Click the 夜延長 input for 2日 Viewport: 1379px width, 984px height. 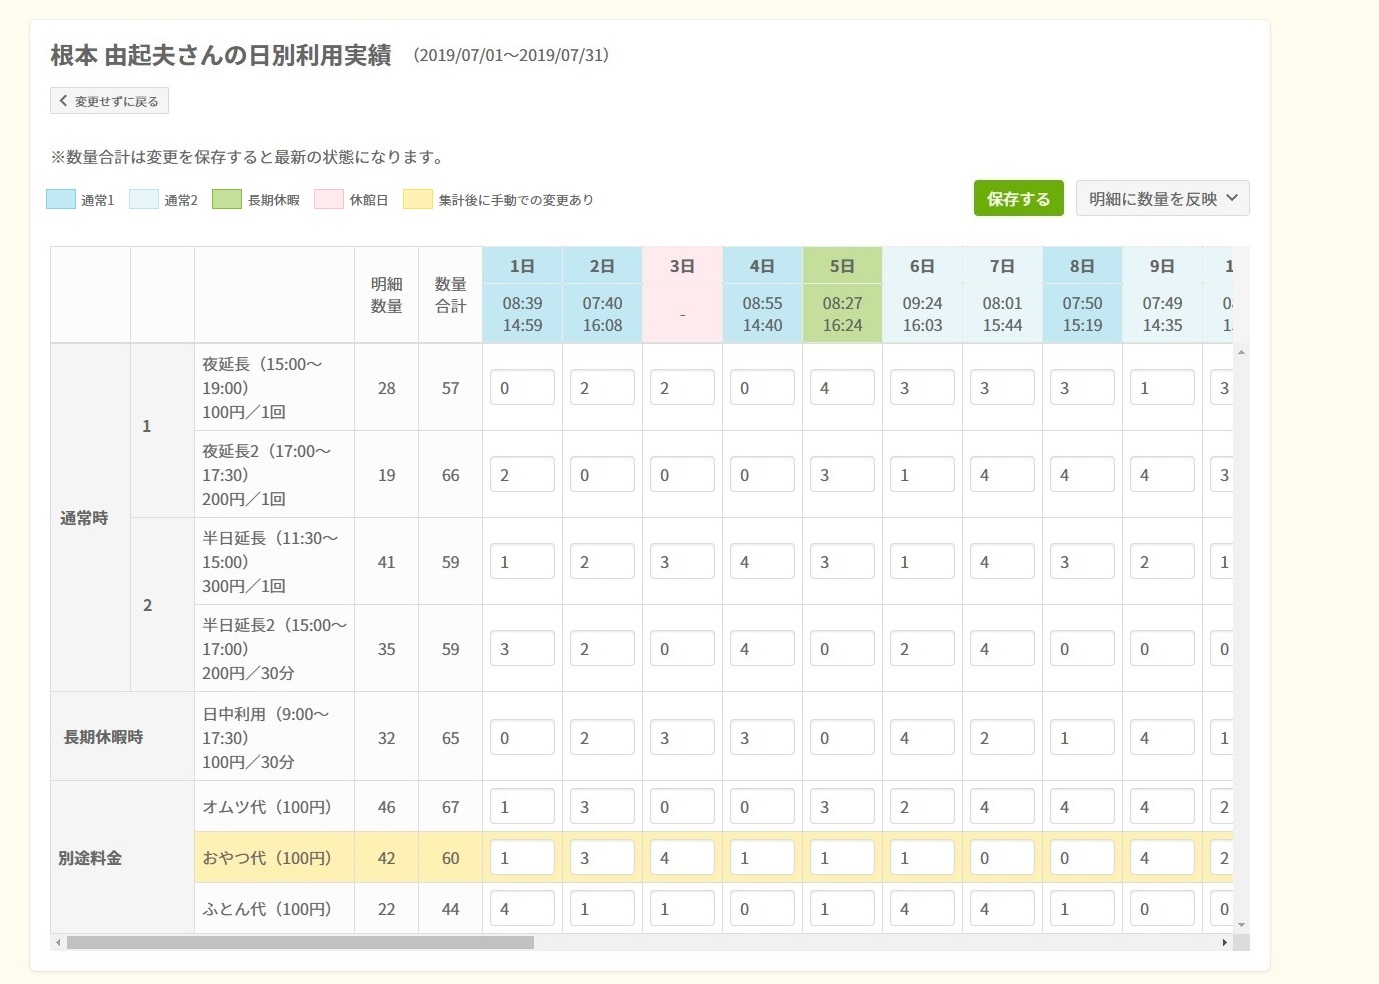point(602,388)
